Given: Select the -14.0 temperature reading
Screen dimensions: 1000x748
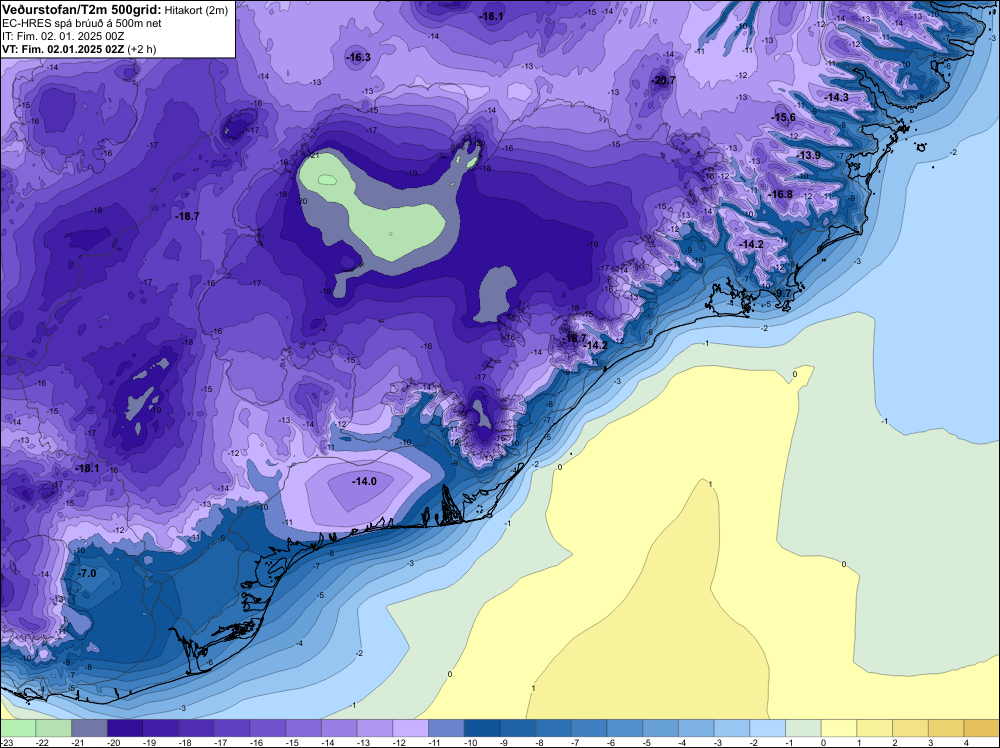Looking at the screenshot, I should pyautogui.click(x=365, y=481).
